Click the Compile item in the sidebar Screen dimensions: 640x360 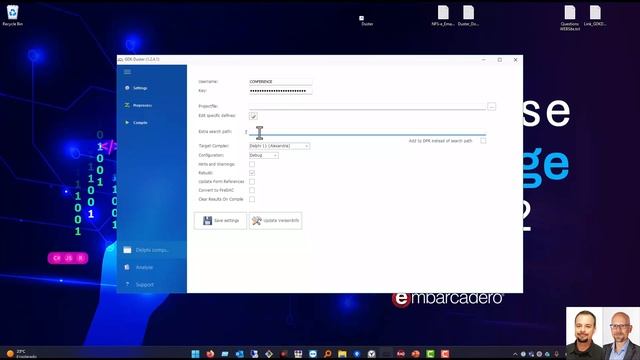click(152, 122)
